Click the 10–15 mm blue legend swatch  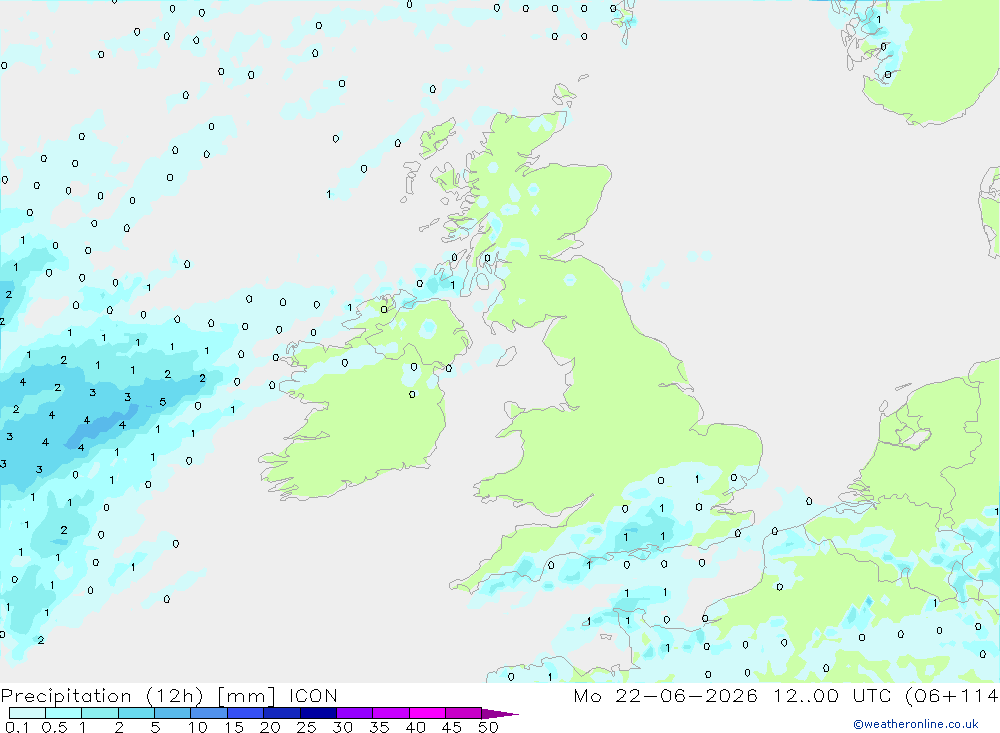tap(209, 713)
